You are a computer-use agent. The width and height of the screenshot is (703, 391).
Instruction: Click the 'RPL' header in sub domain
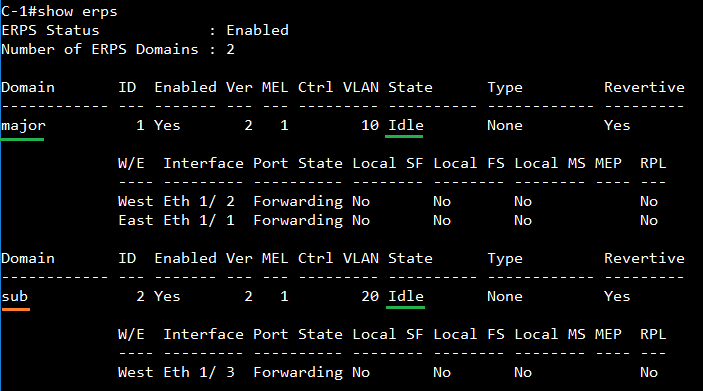653,334
